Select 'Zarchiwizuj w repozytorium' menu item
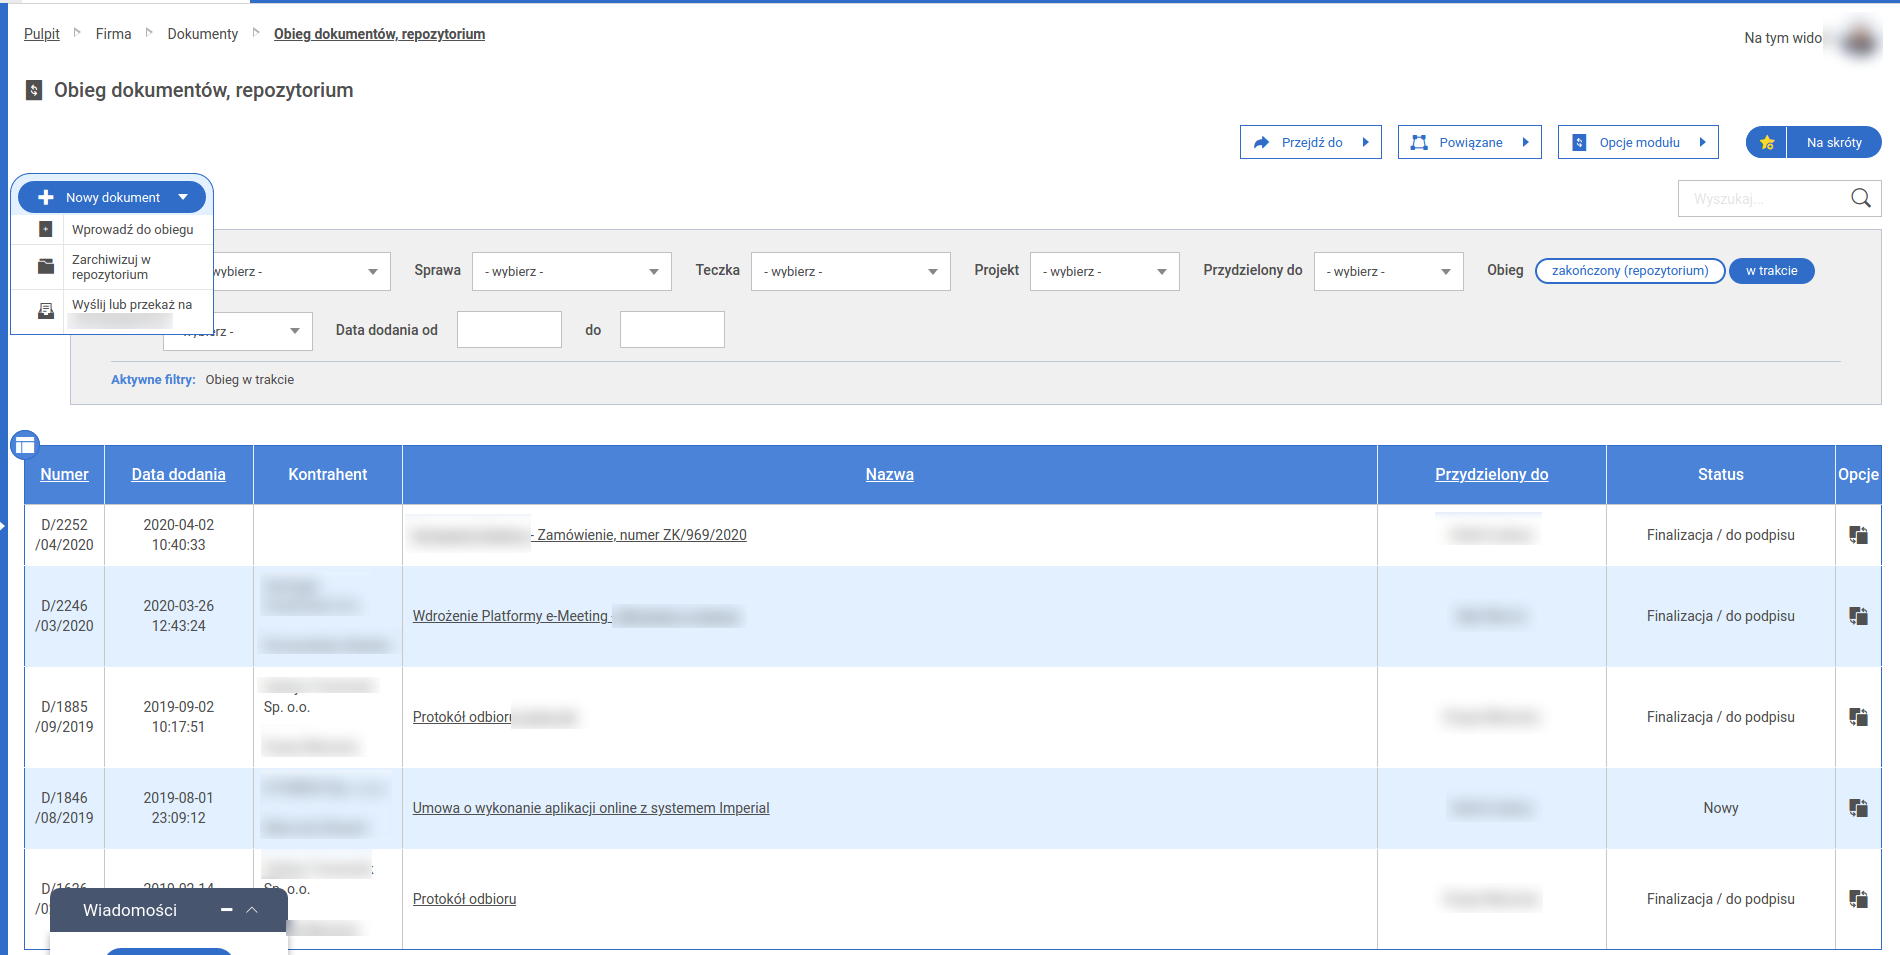 (110, 267)
